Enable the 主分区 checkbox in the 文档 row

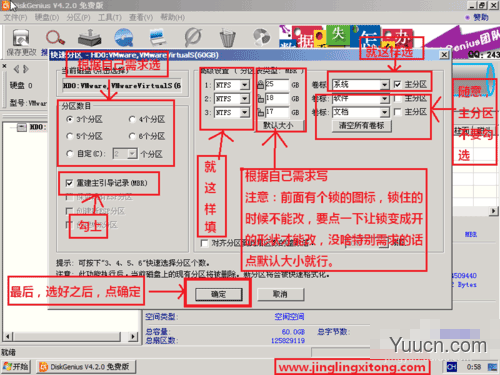tap(397, 112)
